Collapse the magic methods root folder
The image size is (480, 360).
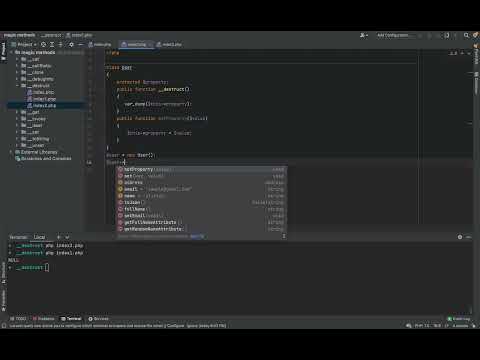pos(11,52)
